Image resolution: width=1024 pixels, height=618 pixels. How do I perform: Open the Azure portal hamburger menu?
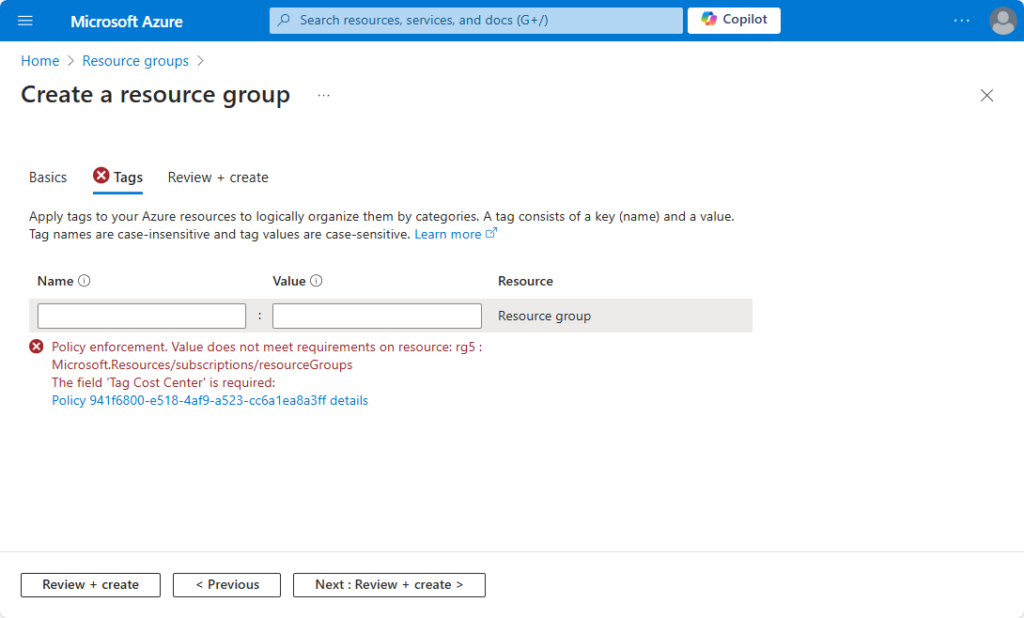click(x=25, y=20)
